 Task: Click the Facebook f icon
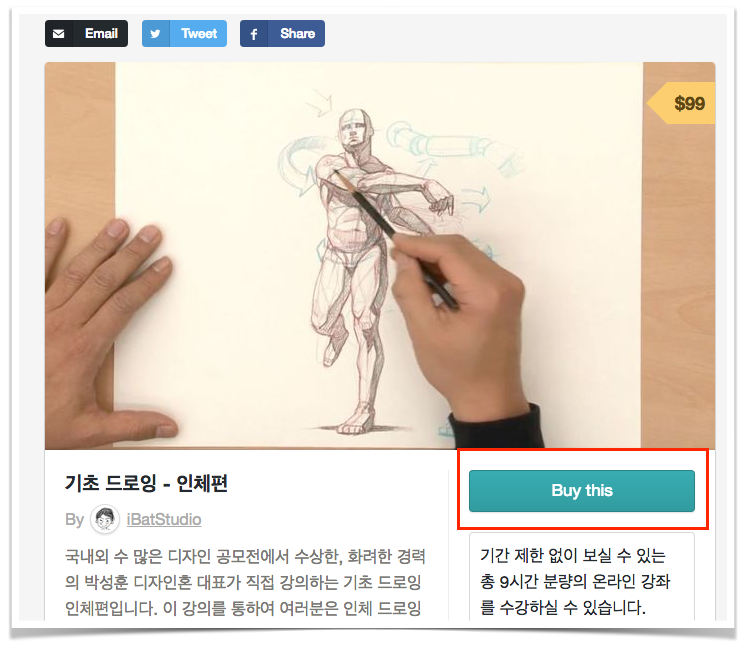254,34
